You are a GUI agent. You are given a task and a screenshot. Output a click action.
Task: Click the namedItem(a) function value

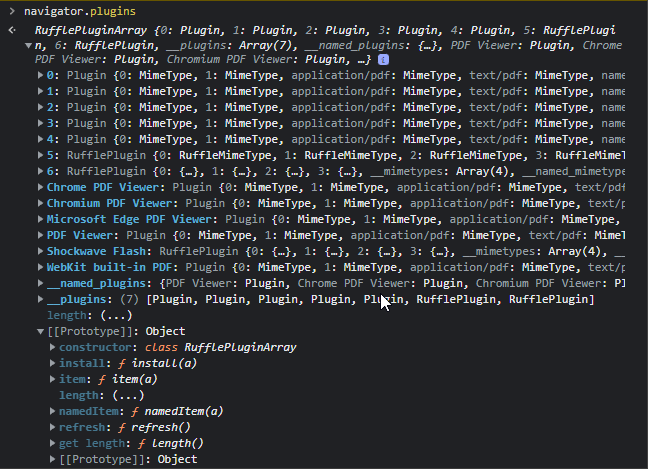click(x=184, y=411)
